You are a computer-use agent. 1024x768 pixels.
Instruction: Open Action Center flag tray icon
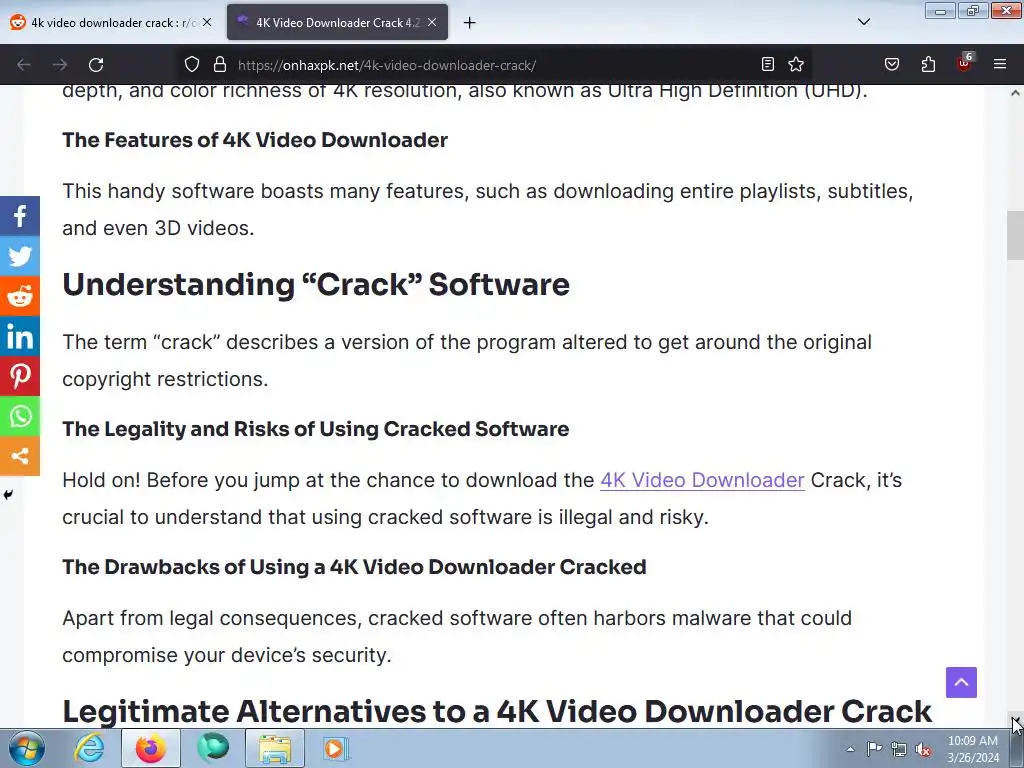874,748
